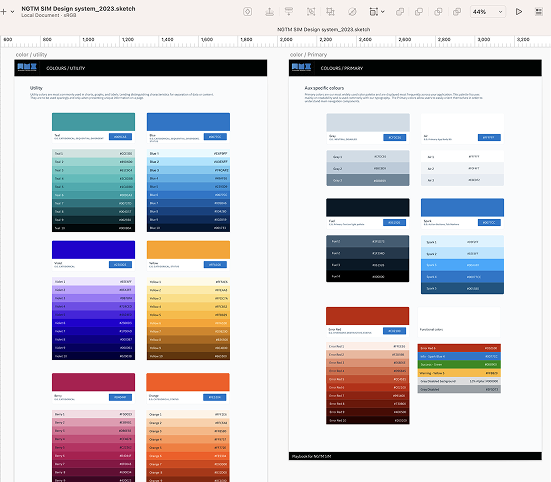Click the 'Functional colors' label

click(431, 330)
